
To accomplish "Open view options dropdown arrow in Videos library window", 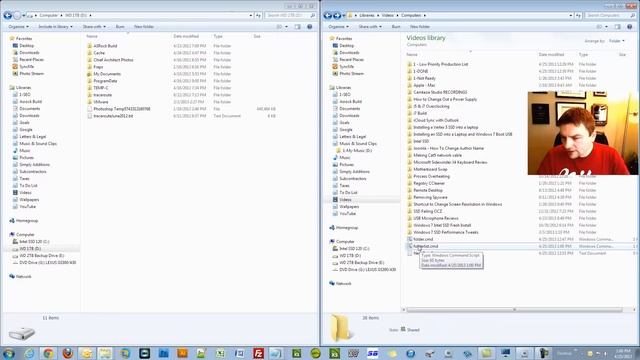I will [x=606, y=27].
